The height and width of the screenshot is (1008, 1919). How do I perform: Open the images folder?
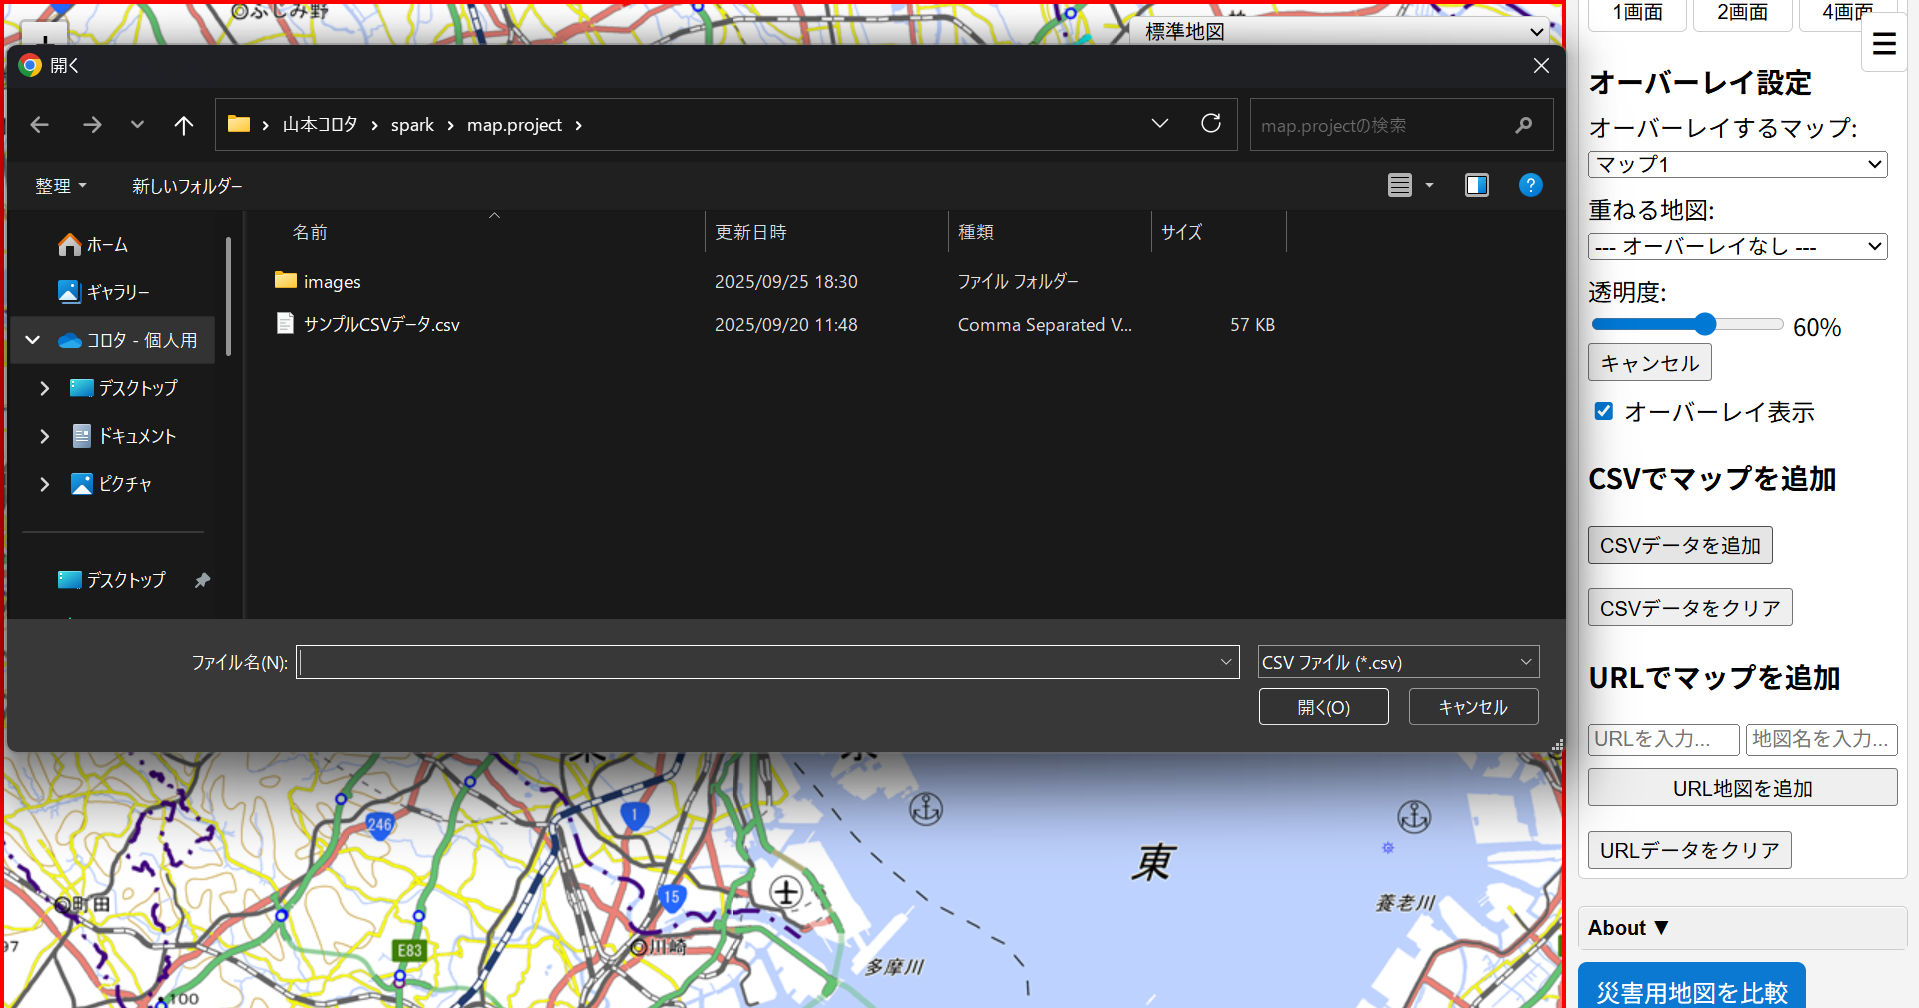click(331, 282)
